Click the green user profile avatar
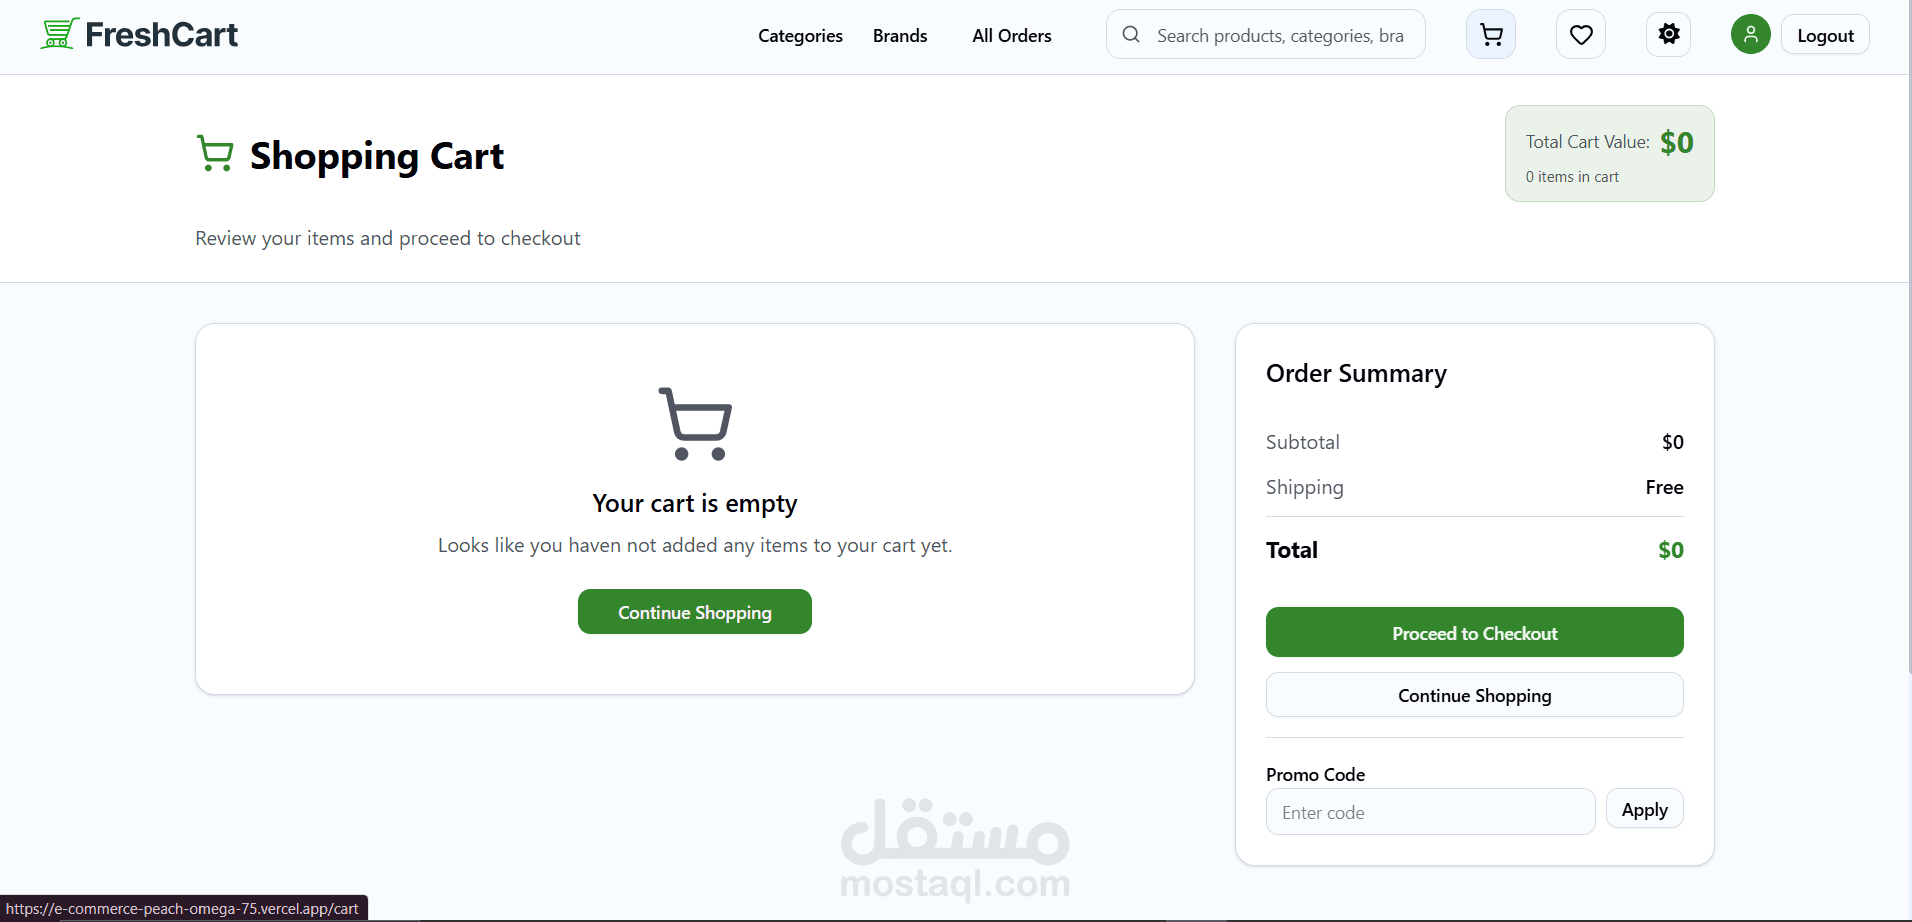The image size is (1912, 922). (1750, 35)
